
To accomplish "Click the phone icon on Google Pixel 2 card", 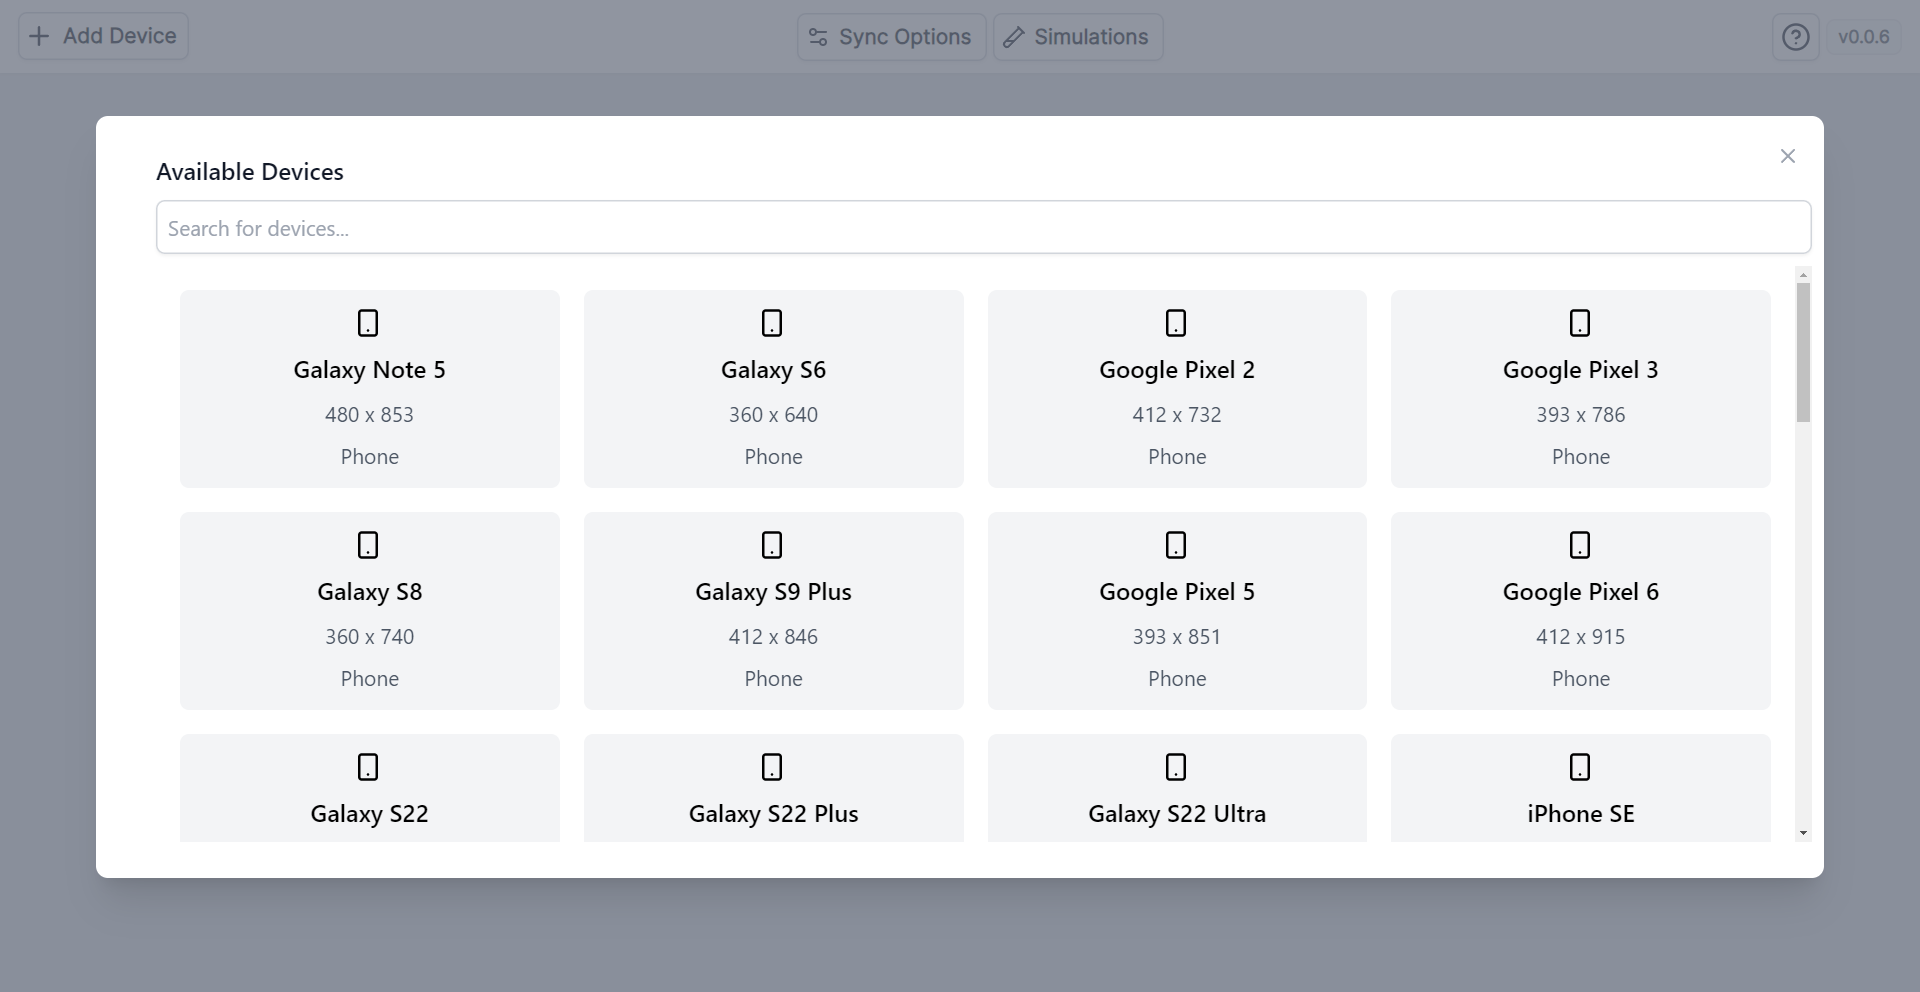I will [x=1176, y=323].
